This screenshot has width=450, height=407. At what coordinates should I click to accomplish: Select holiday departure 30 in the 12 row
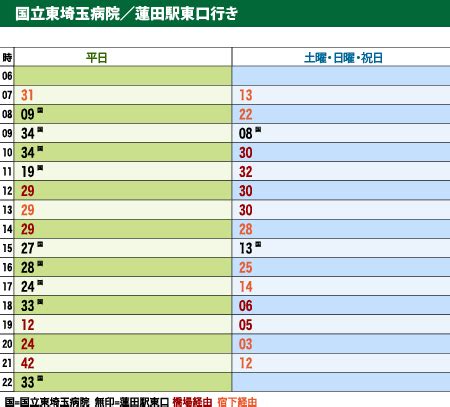click(246, 191)
